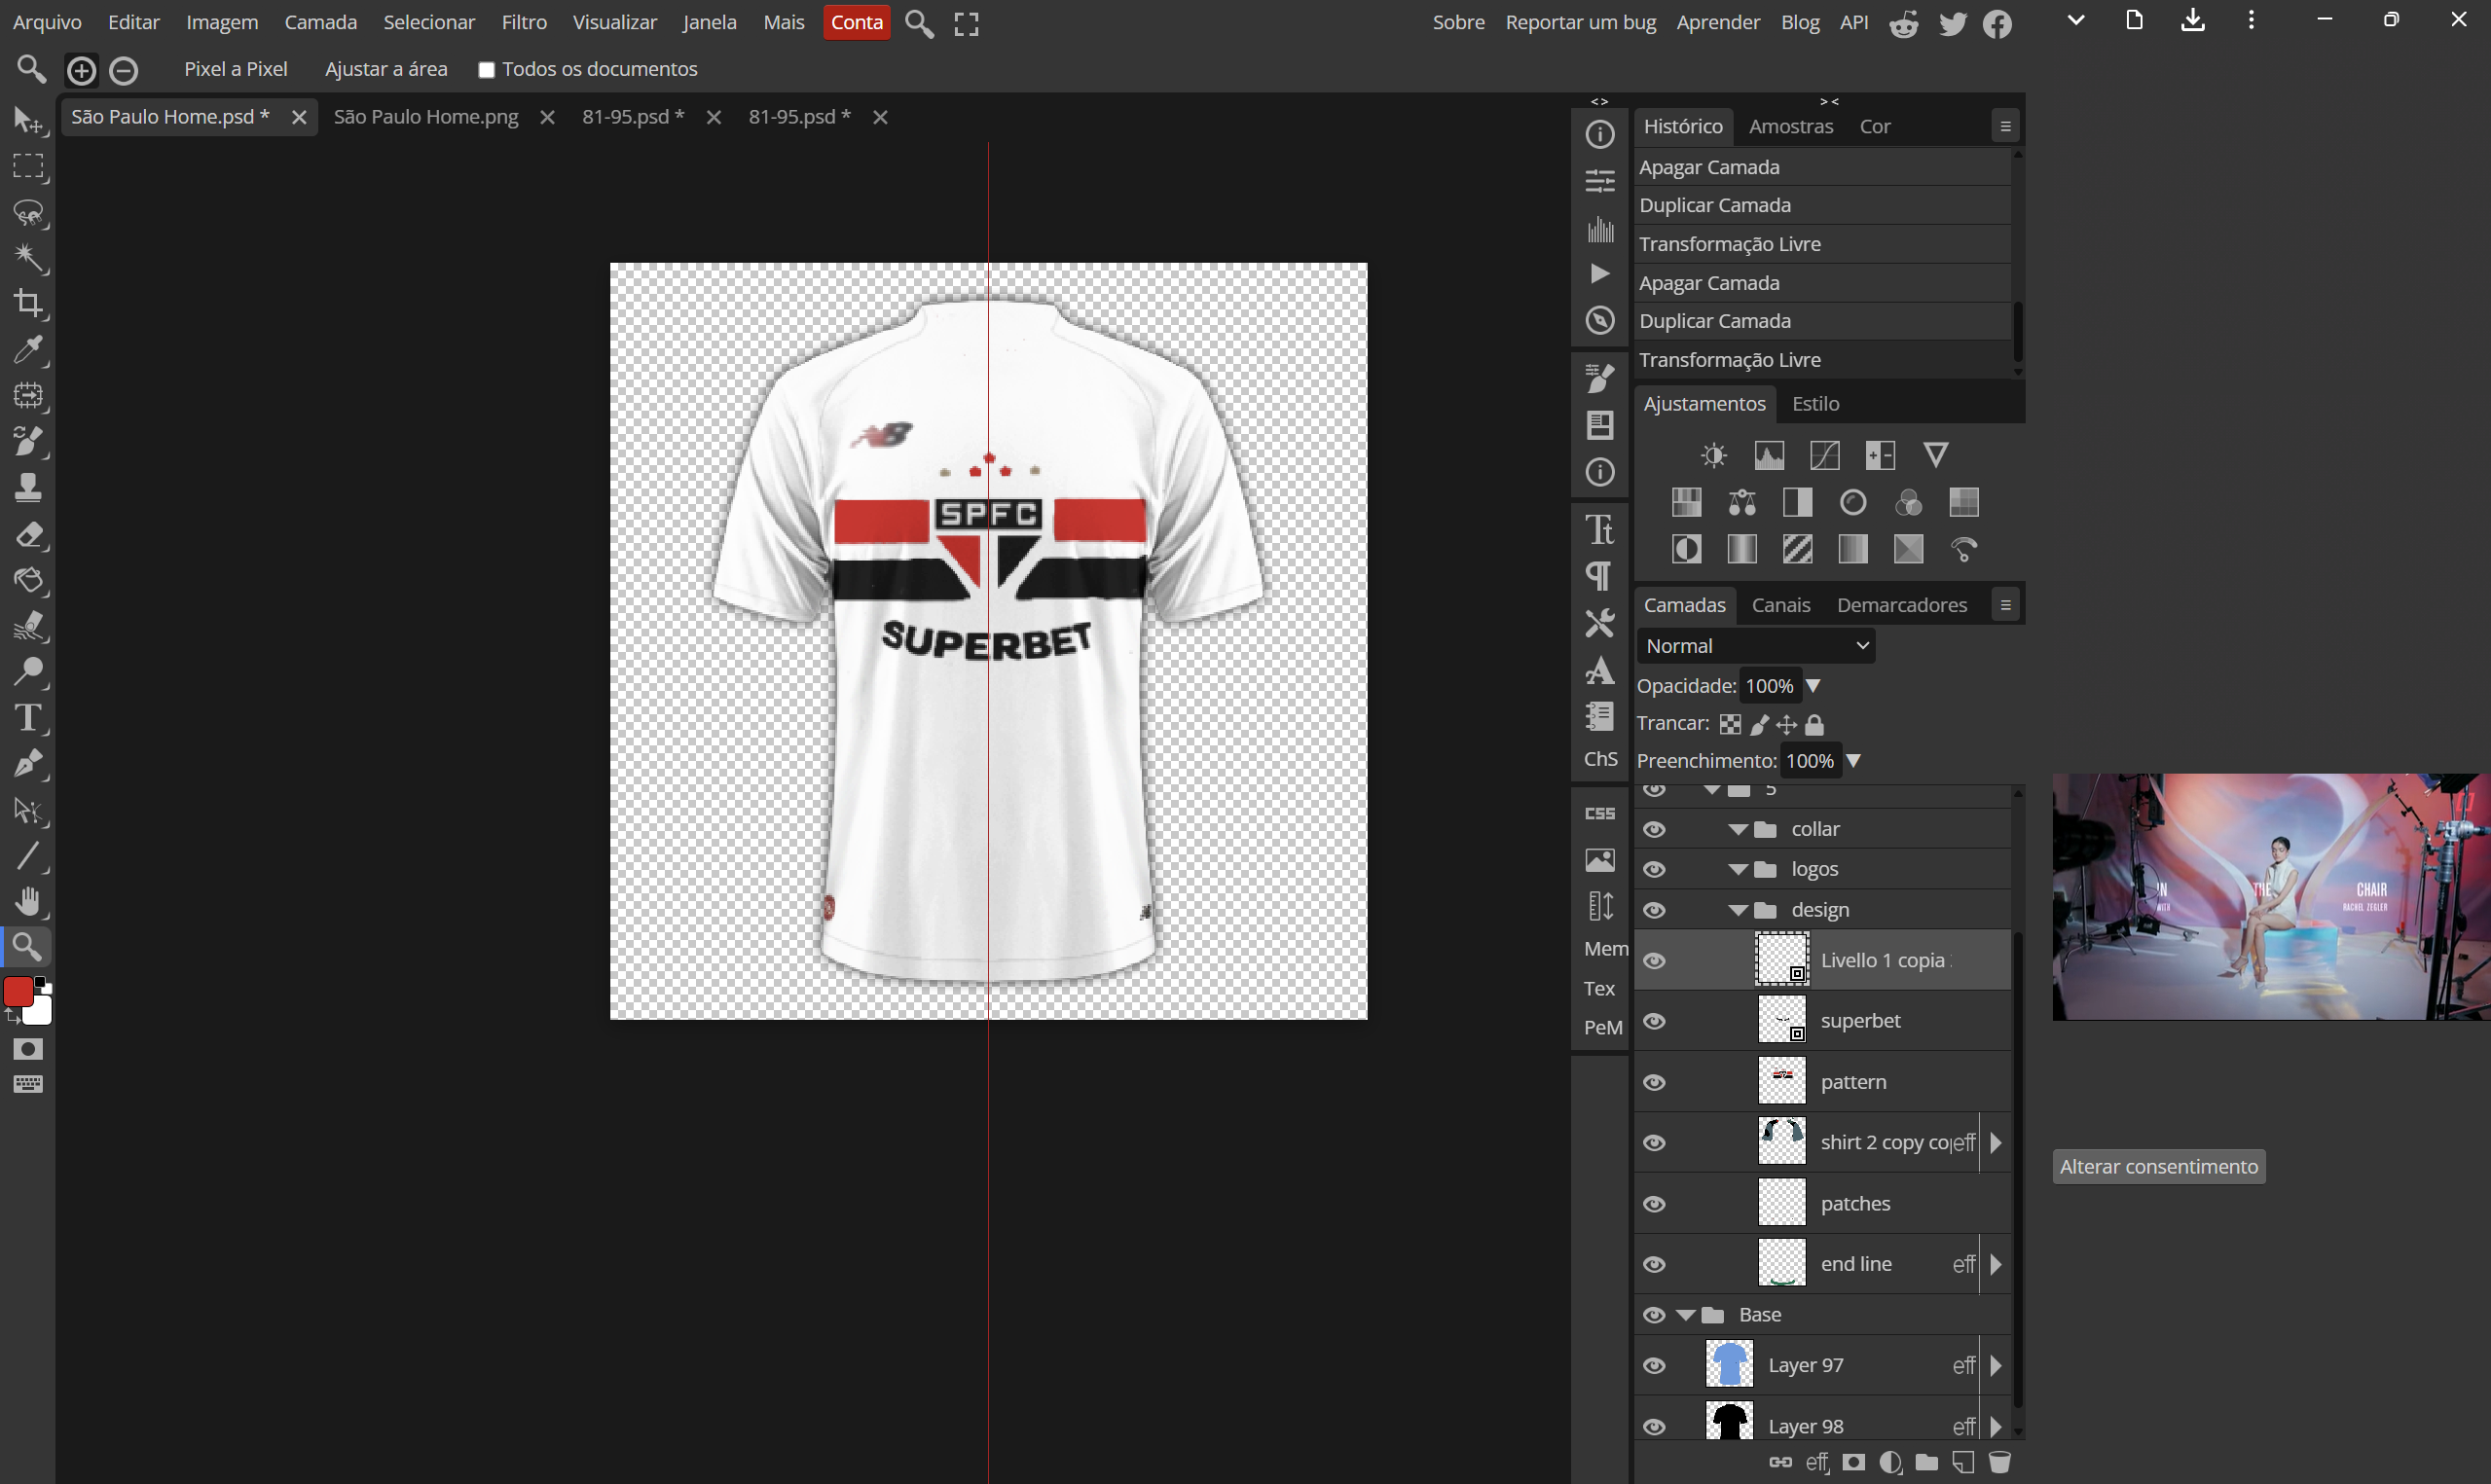
Task: Create new folder in layers panel
Action: [1926, 1462]
